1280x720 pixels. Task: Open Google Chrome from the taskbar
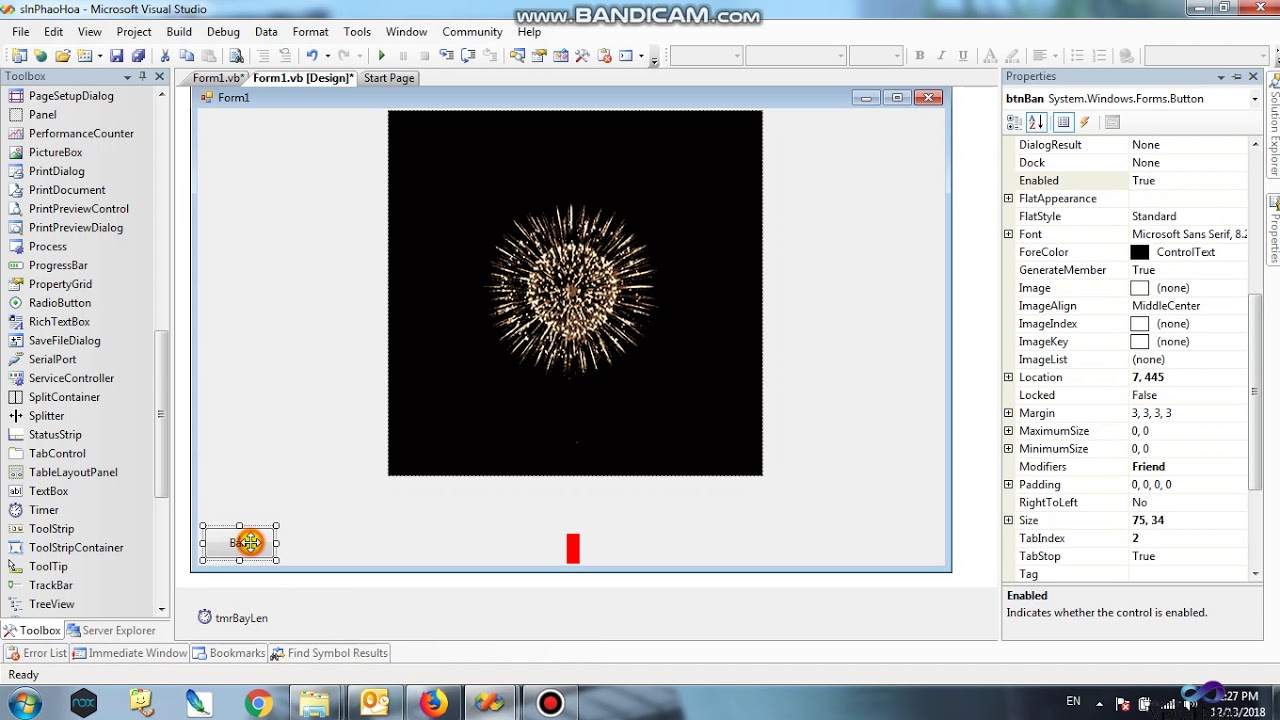(x=258, y=704)
